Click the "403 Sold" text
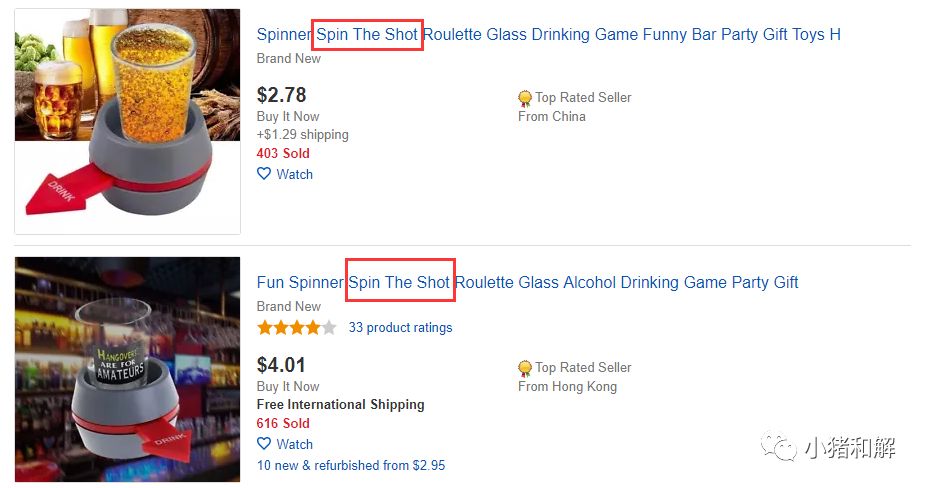925x488 pixels. click(x=283, y=153)
